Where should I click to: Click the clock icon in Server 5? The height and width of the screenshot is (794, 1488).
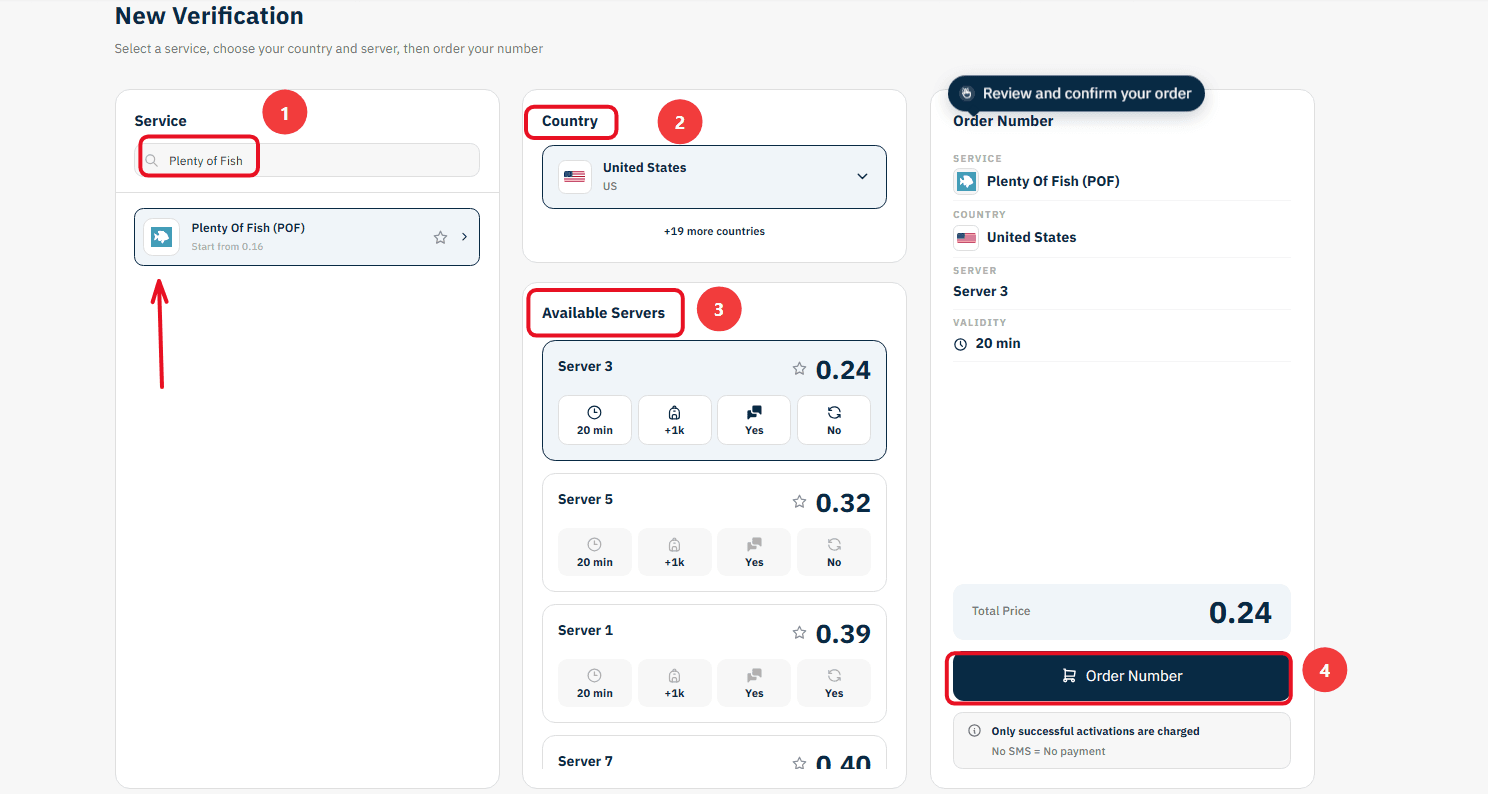594,545
